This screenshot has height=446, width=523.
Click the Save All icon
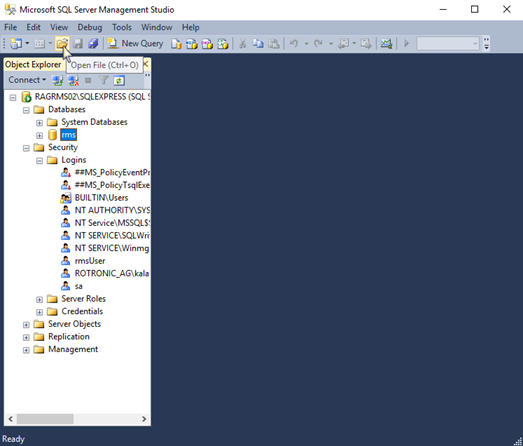pos(93,44)
